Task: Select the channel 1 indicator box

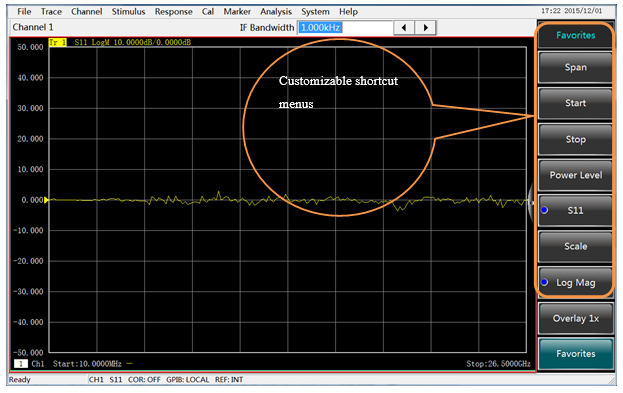Action: point(21,364)
